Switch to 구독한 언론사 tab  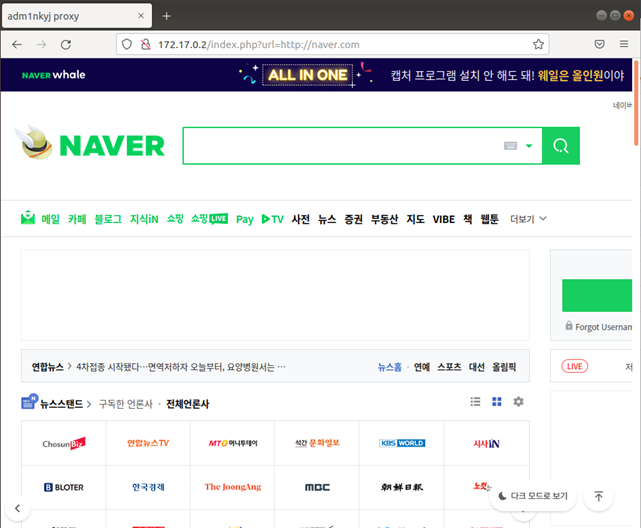click(x=126, y=404)
